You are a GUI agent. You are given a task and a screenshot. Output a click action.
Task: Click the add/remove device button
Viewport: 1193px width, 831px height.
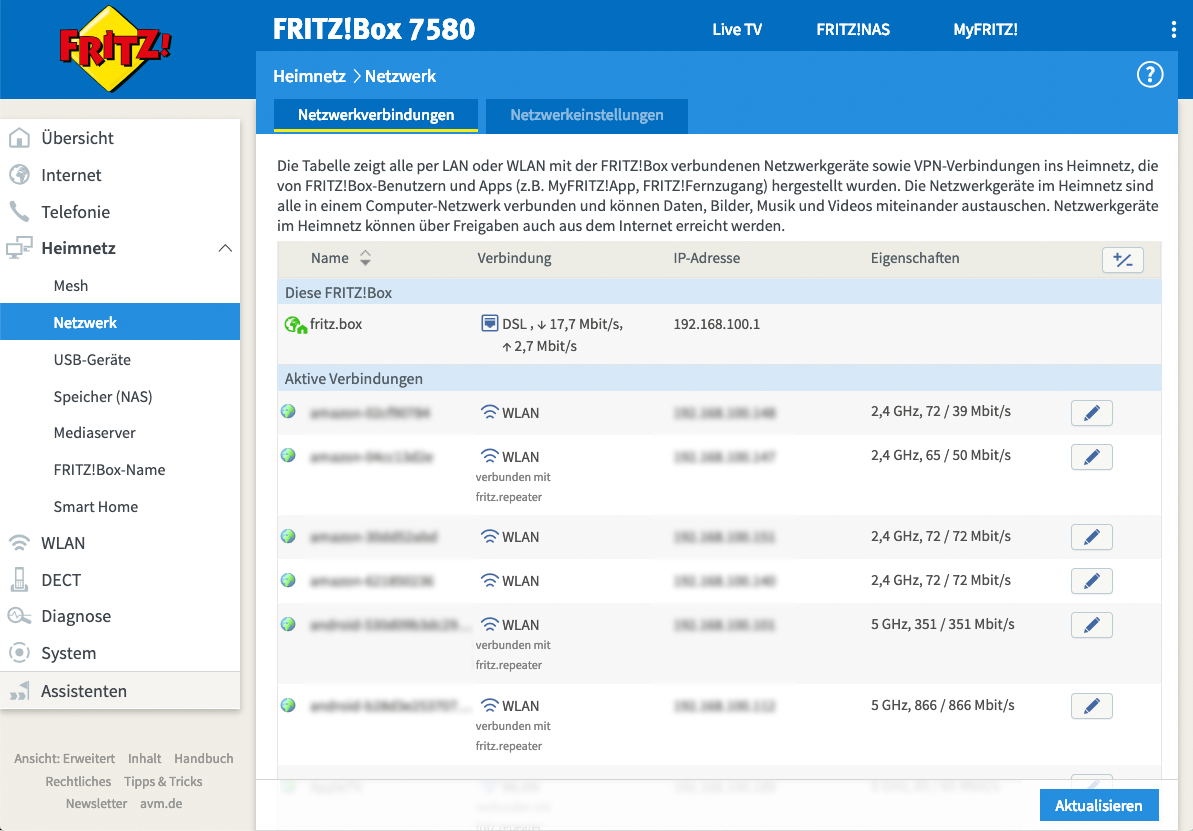tap(1122, 259)
